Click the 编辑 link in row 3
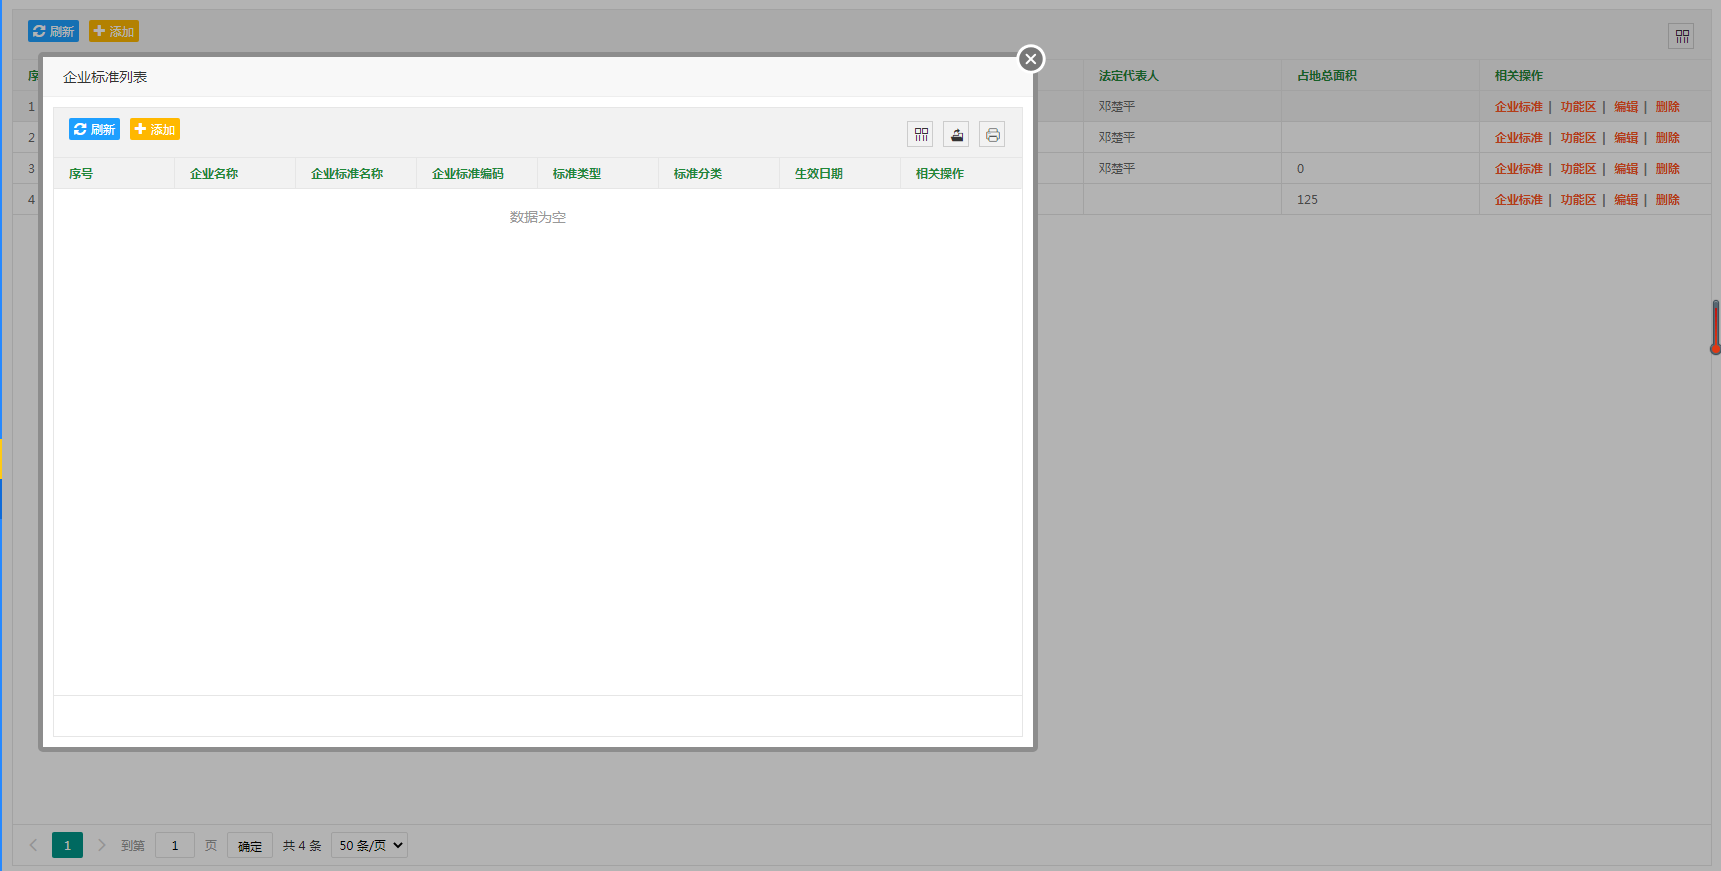Image resolution: width=1721 pixels, height=871 pixels. pos(1626,169)
